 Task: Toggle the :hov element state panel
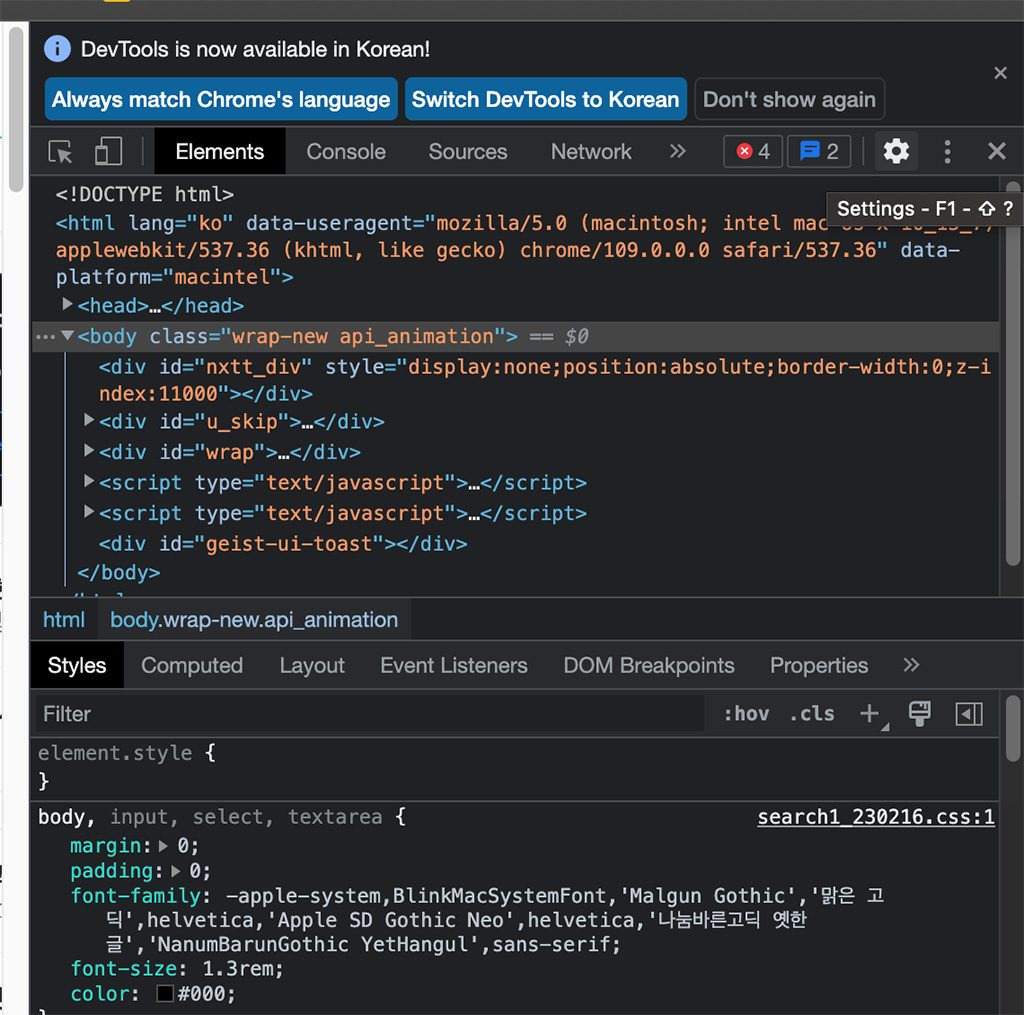[x=746, y=714]
